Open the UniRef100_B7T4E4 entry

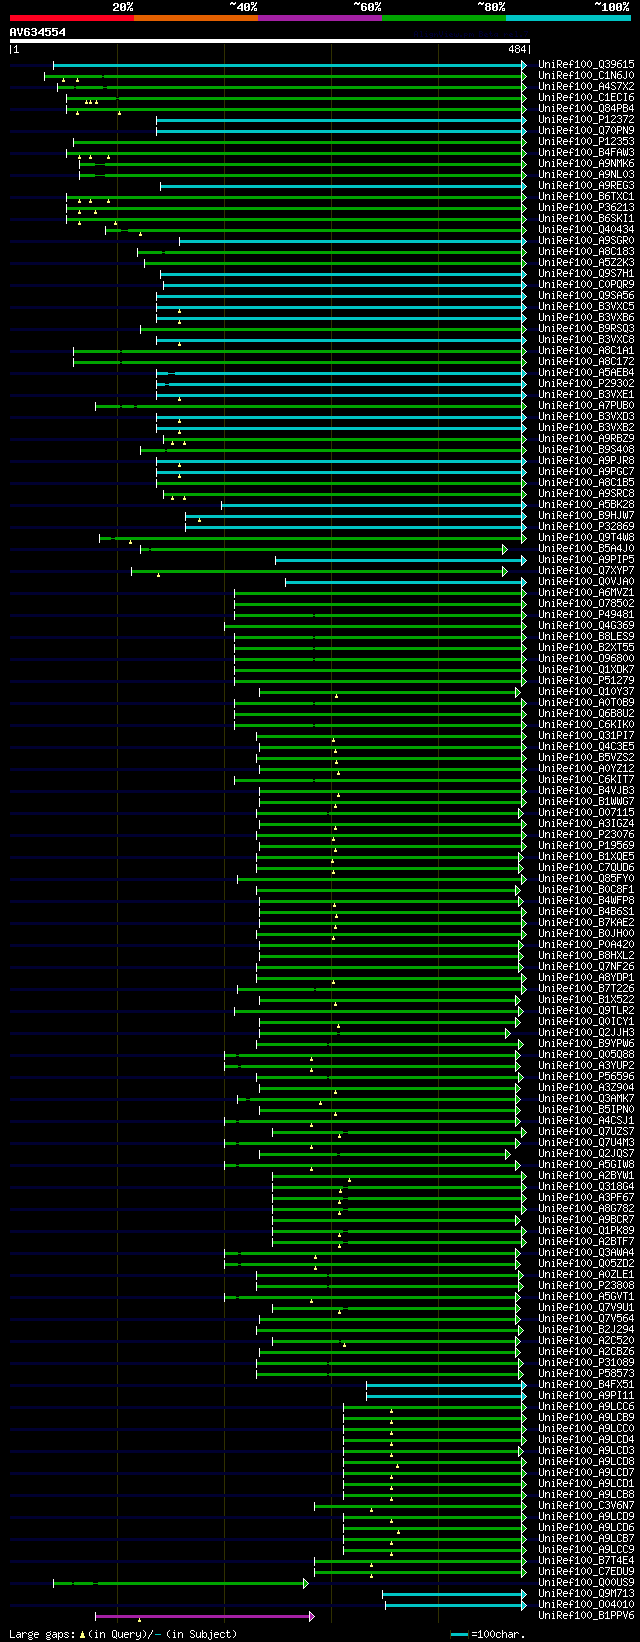coord(586,1560)
